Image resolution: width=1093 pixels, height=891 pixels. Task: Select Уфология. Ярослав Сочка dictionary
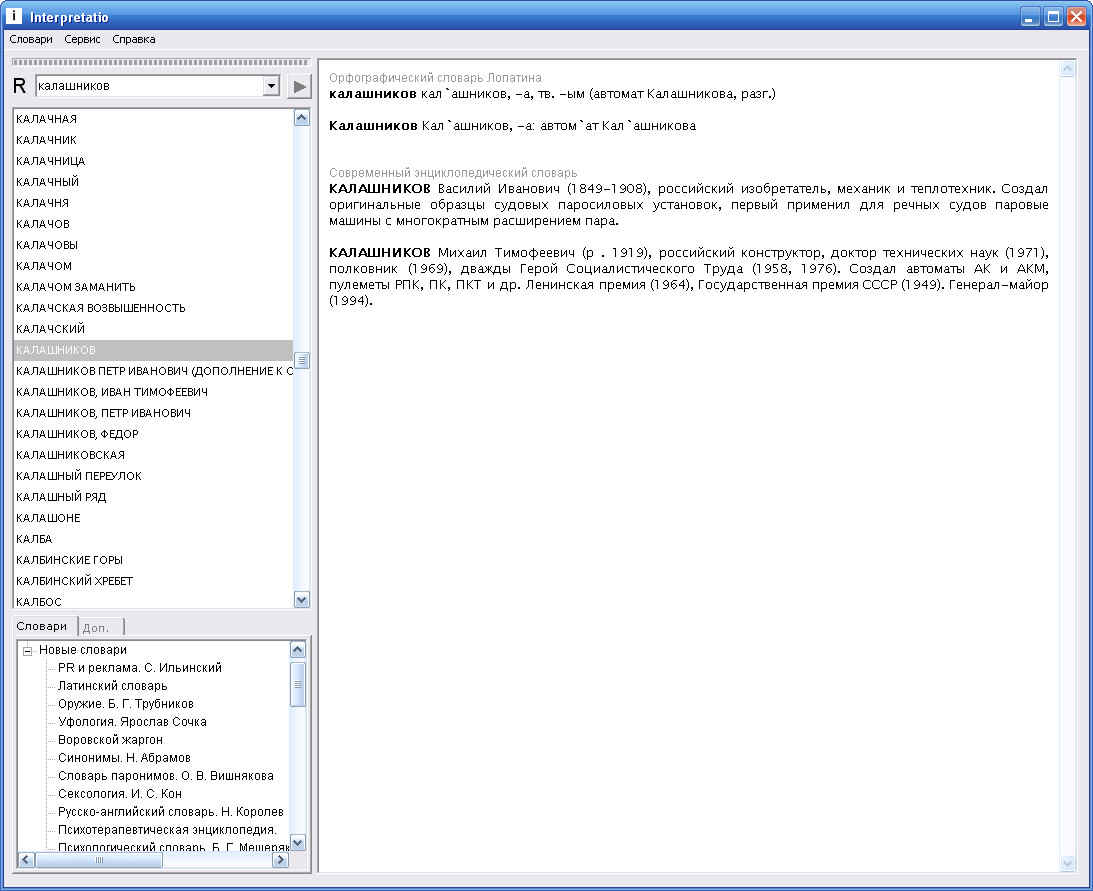[x=132, y=722]
